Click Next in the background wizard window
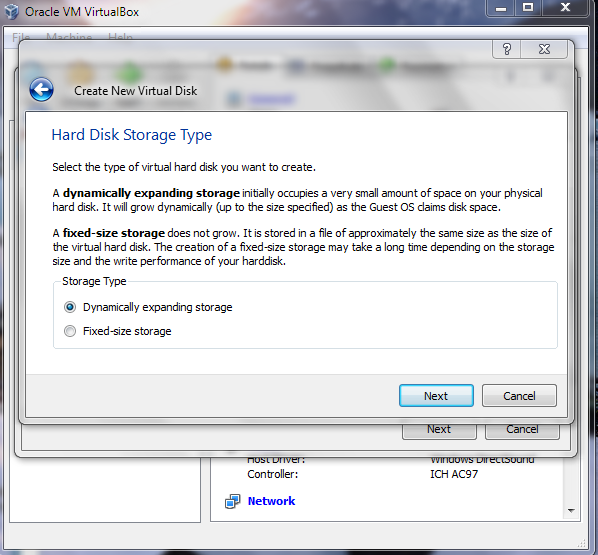 click(x=439, y=430)
